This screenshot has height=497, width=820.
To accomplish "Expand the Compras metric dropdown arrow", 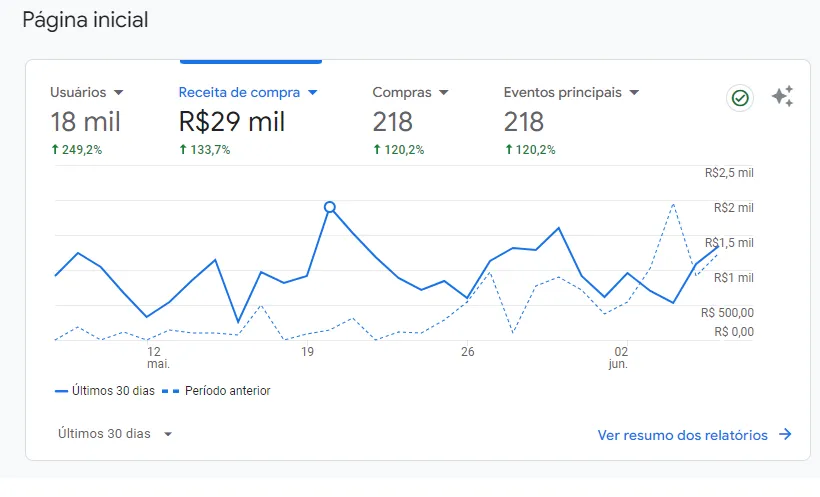I will 444,93.
